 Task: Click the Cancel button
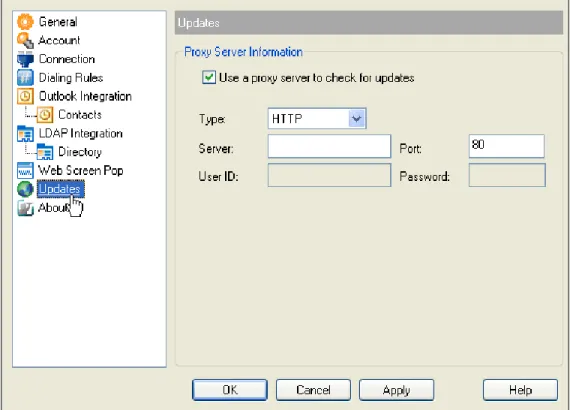click(x=313, y=390)
